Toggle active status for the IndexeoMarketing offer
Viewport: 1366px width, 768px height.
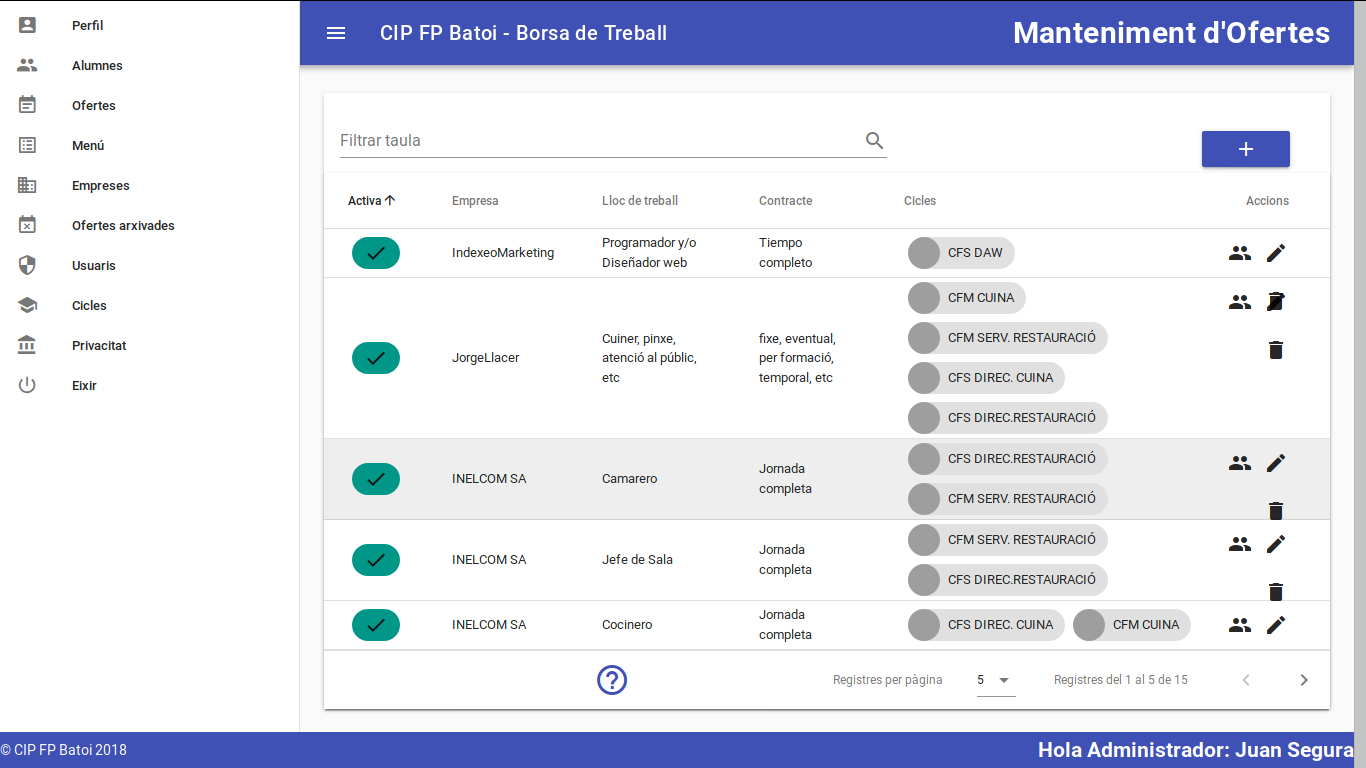376,253
